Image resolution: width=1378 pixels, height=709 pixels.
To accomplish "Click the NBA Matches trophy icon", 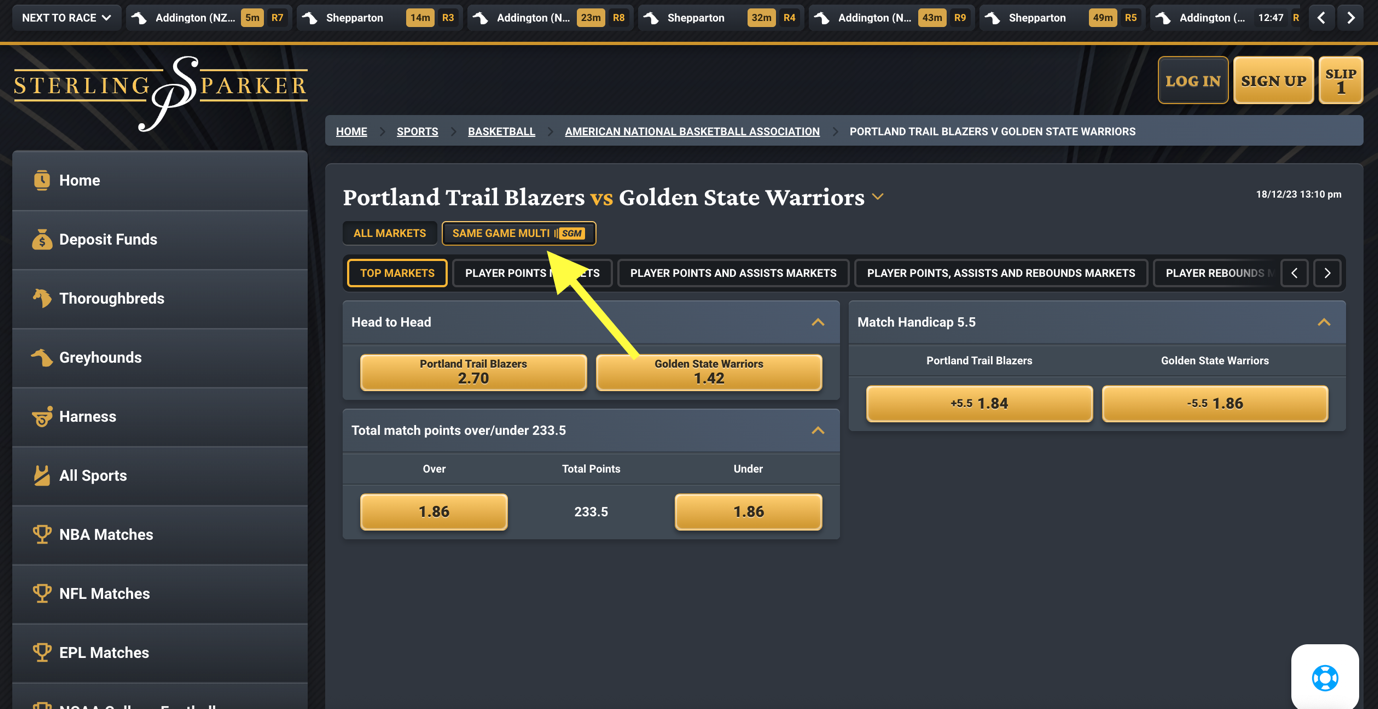I will click(x=41, y=534).
